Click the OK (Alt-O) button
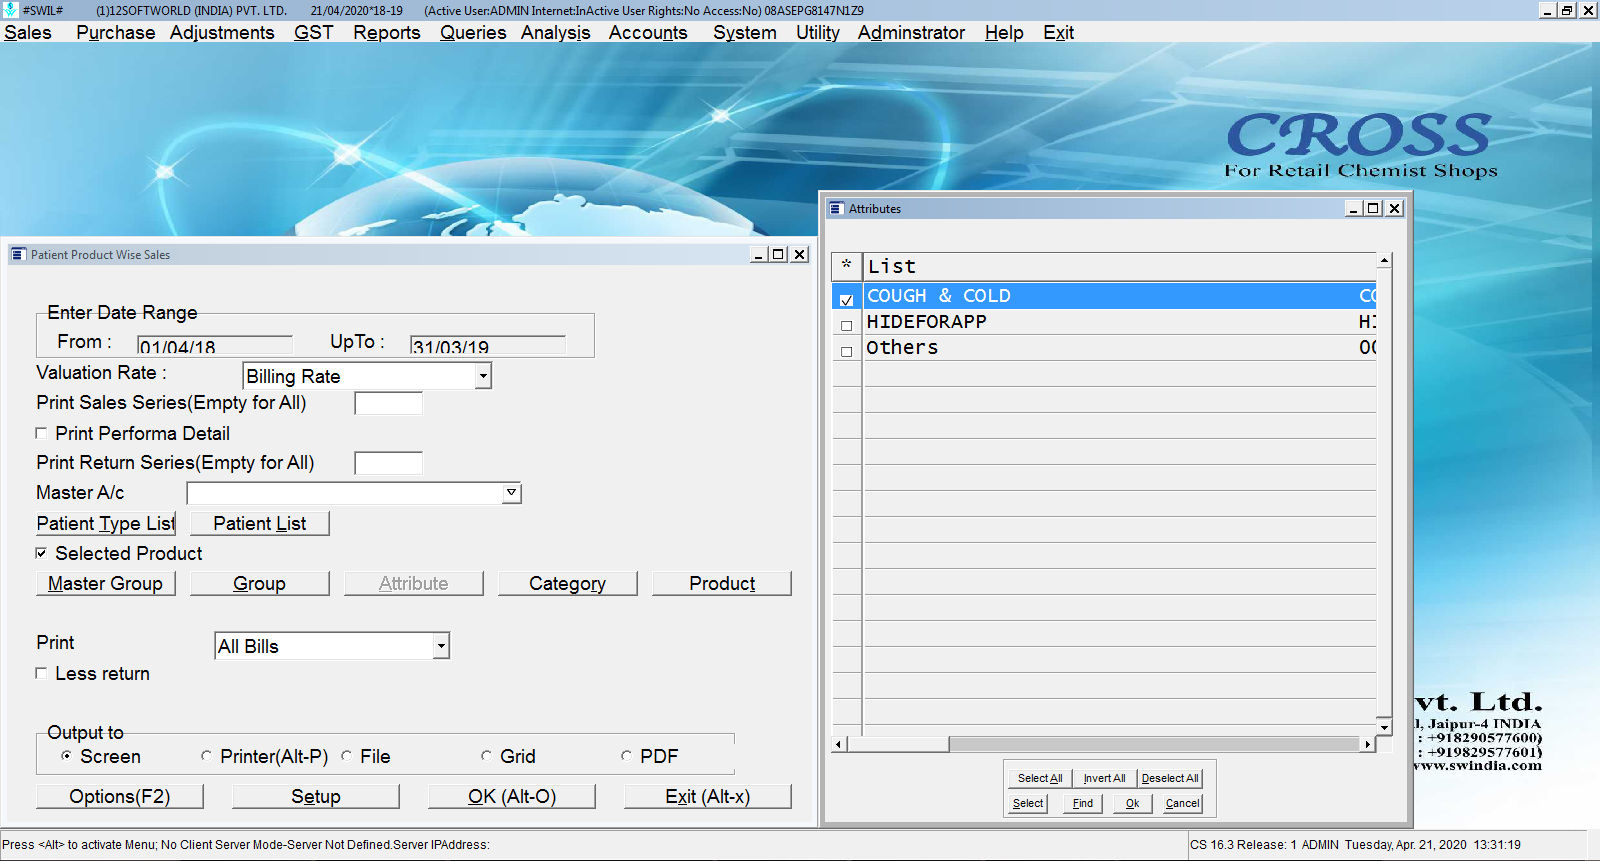 (x=511, y=796)
